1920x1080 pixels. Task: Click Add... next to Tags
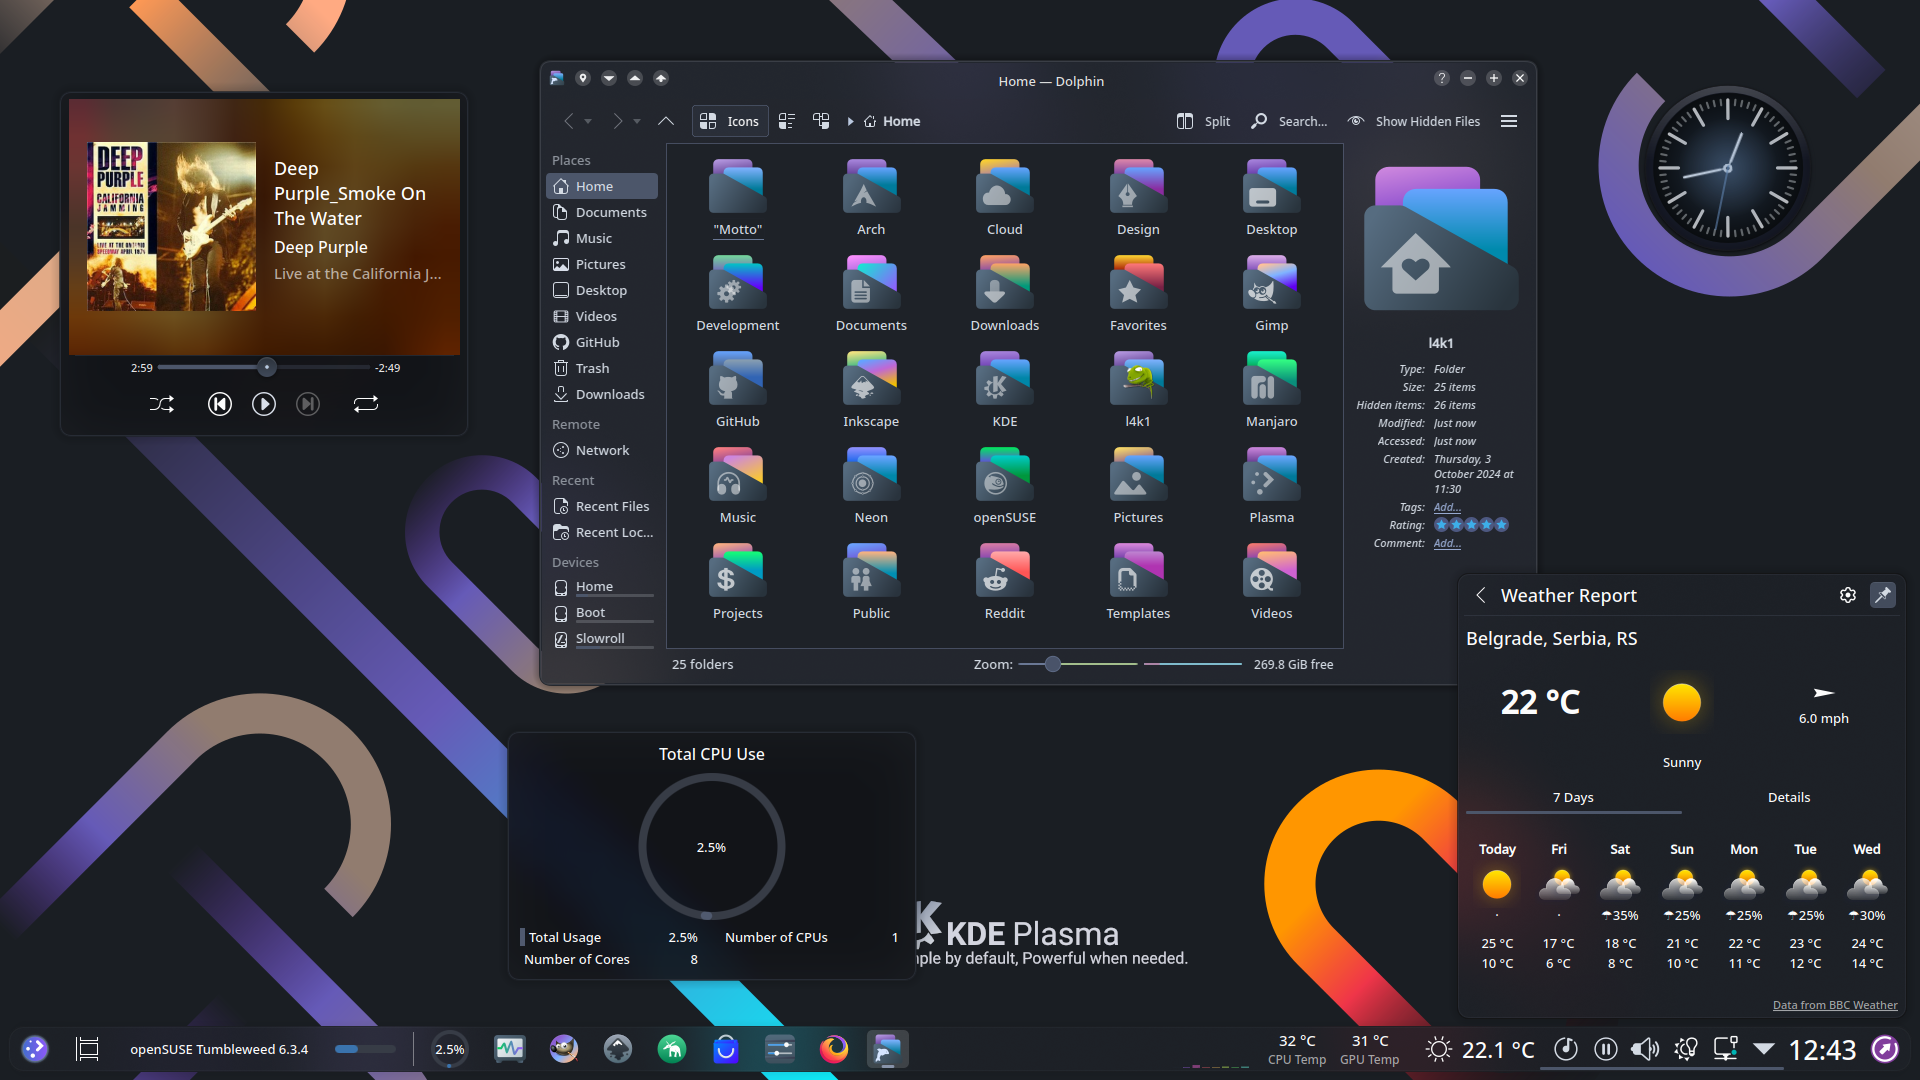pos(1447,507)
